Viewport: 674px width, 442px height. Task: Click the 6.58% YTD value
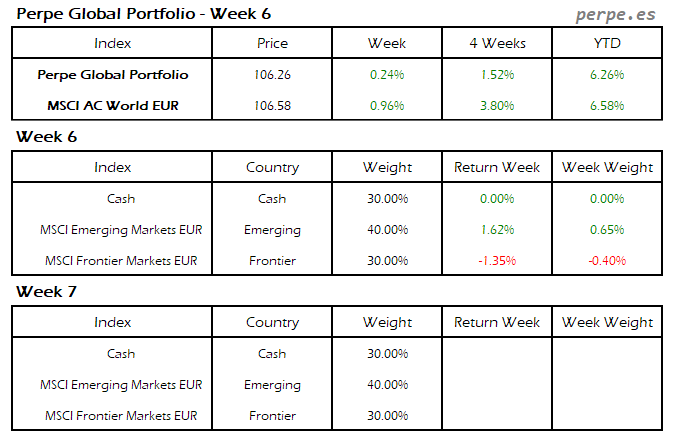click(607, 106)
